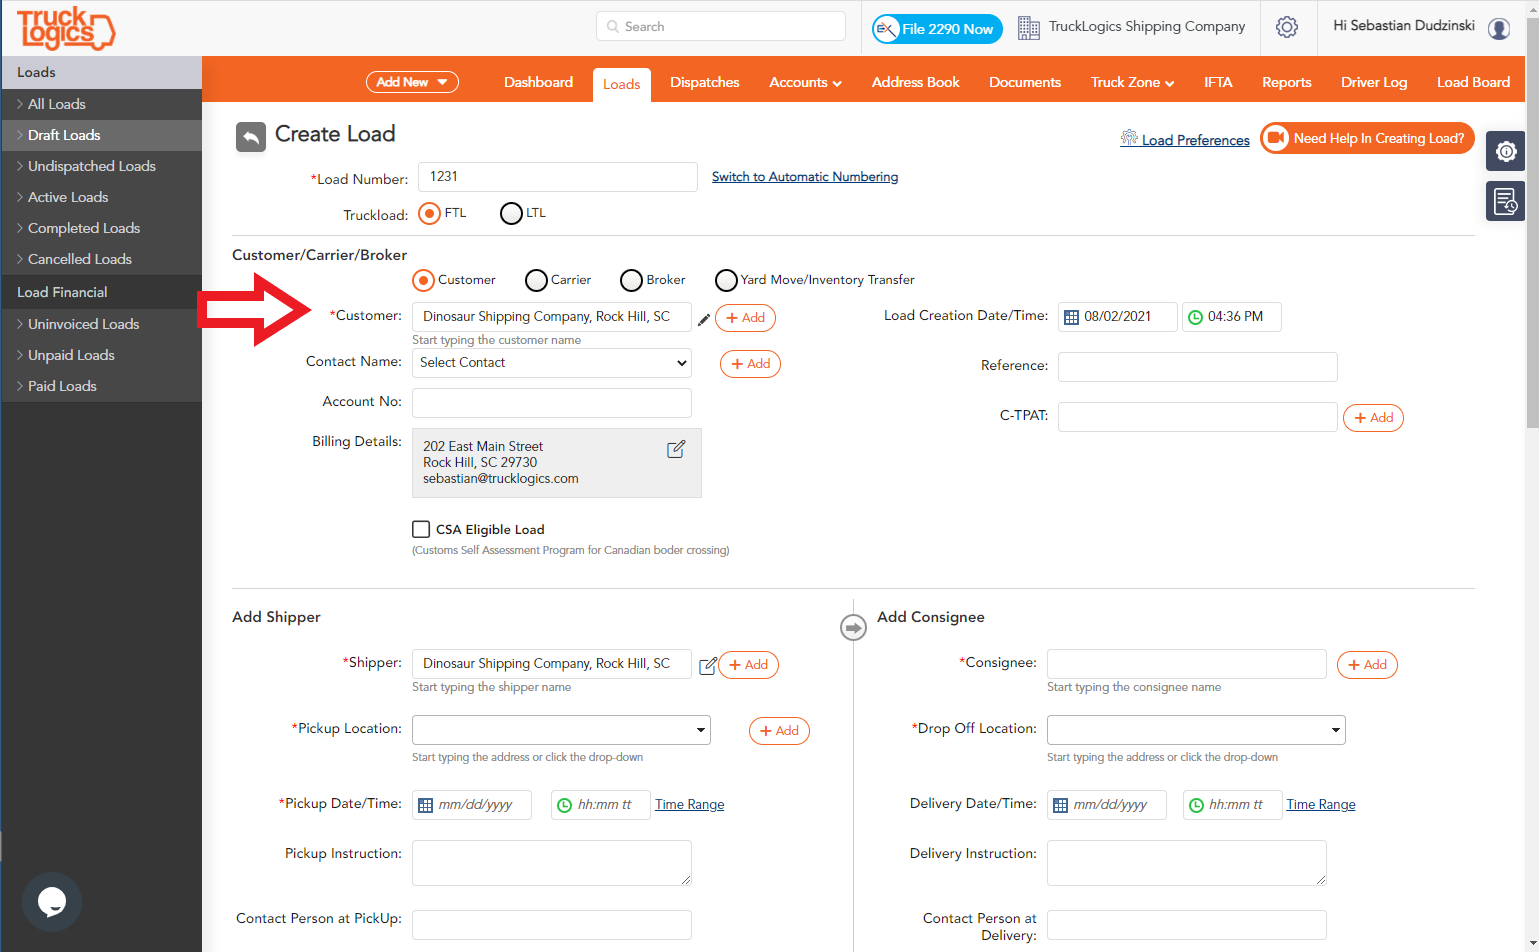Choose Yard Move/Inventory Transfer option
Image resolution: width=1539 pixels, height=952 pixels.
(726, 280)
